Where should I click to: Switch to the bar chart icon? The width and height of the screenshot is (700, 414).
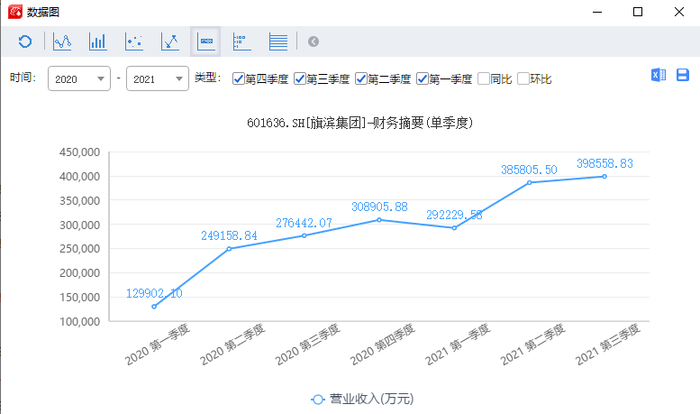[x=98, y=42]
